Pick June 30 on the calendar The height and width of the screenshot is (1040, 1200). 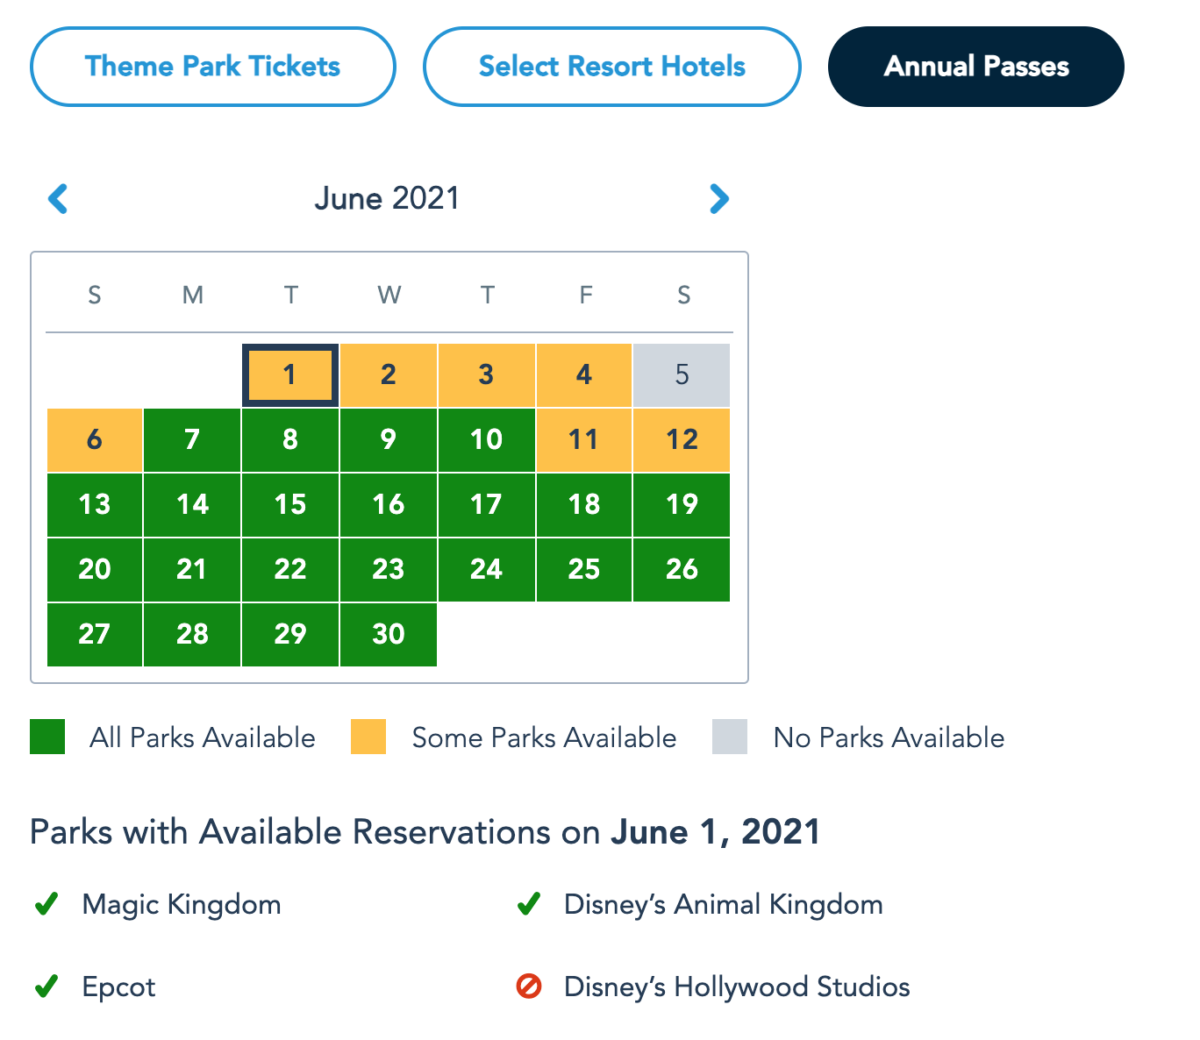388,634
